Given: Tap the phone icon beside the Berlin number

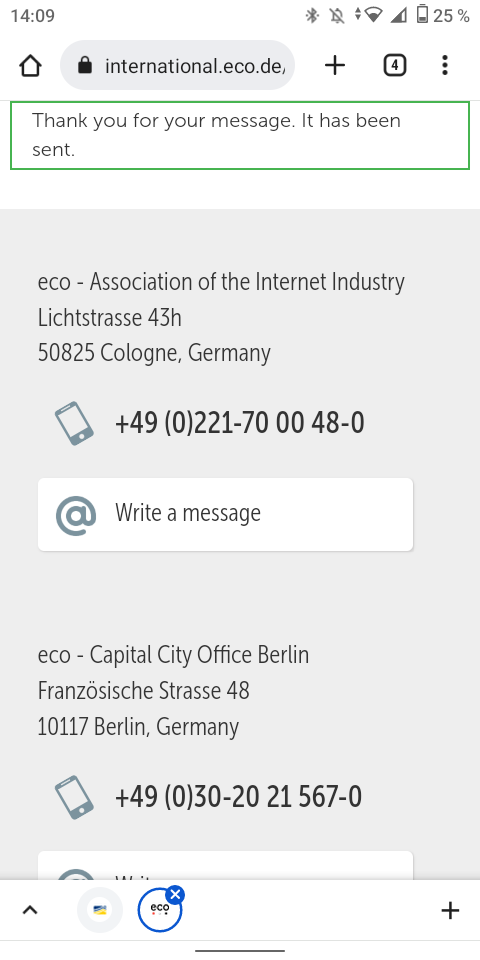Looking at the screenshot, I should (74, 797).
